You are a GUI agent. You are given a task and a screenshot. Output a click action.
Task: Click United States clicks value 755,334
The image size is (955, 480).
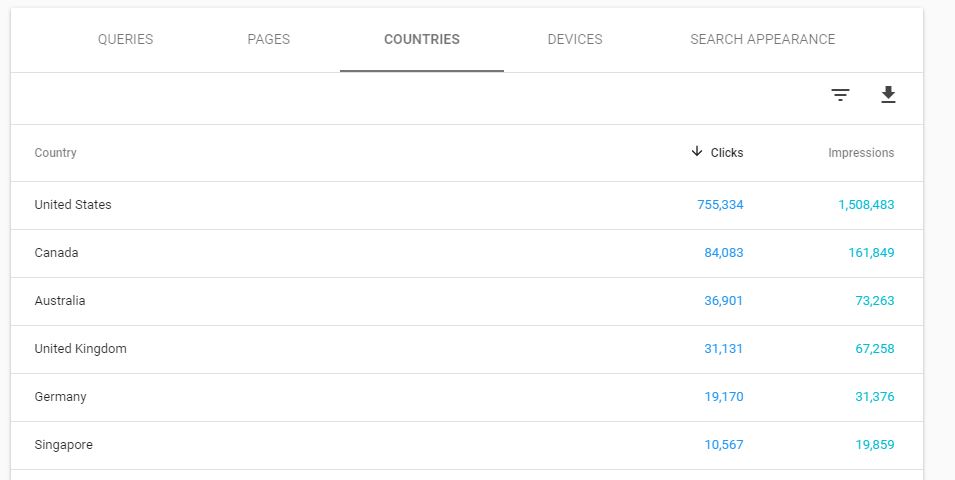[x=720, y=205]
